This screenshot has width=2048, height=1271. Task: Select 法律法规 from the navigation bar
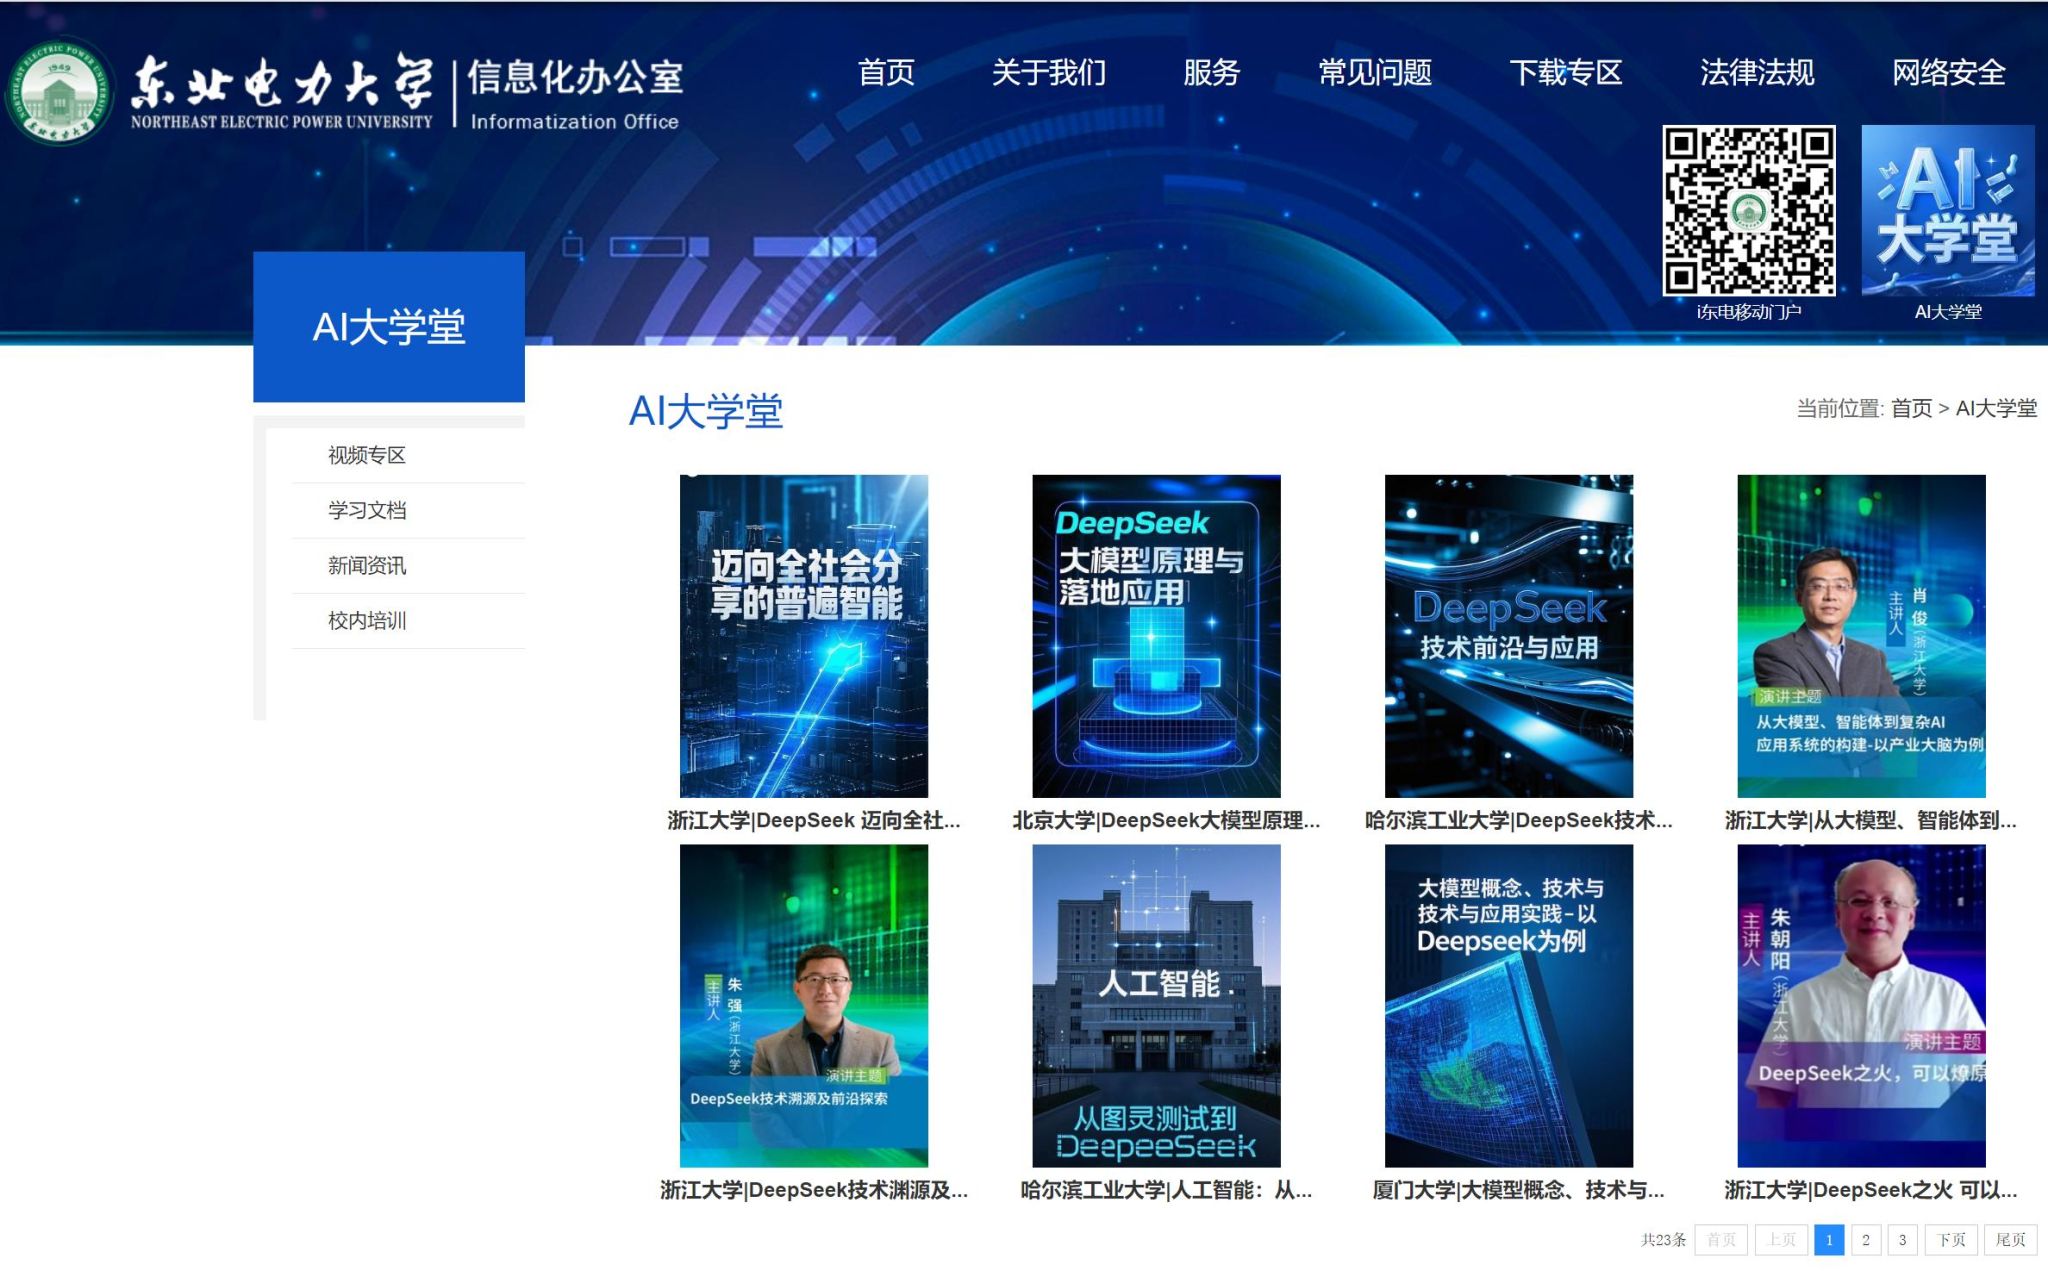pos(1757,72)
